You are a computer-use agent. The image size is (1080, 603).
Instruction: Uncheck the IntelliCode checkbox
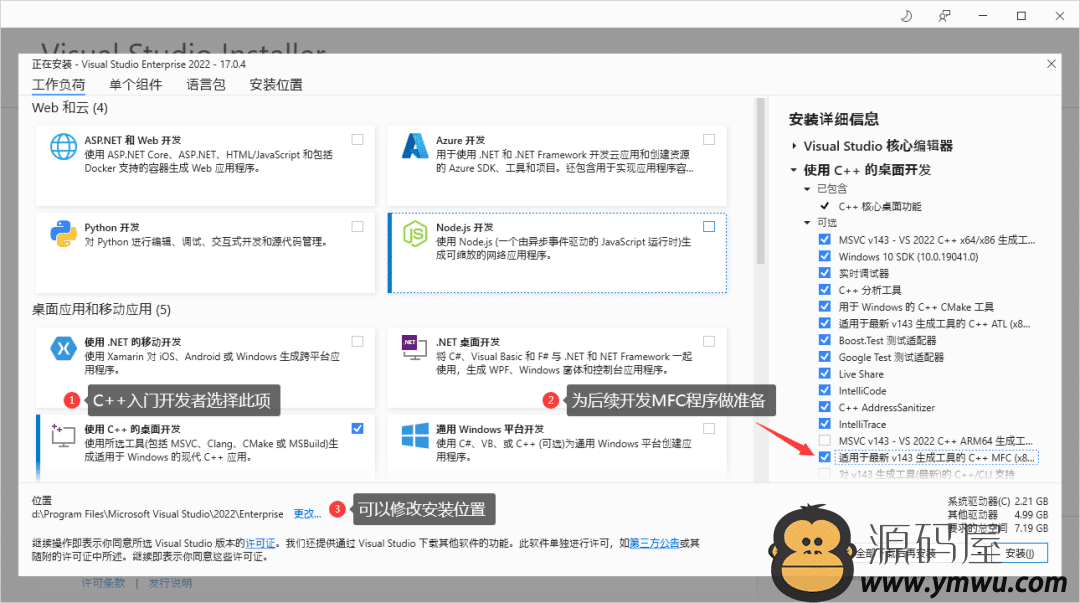[824, 391]
